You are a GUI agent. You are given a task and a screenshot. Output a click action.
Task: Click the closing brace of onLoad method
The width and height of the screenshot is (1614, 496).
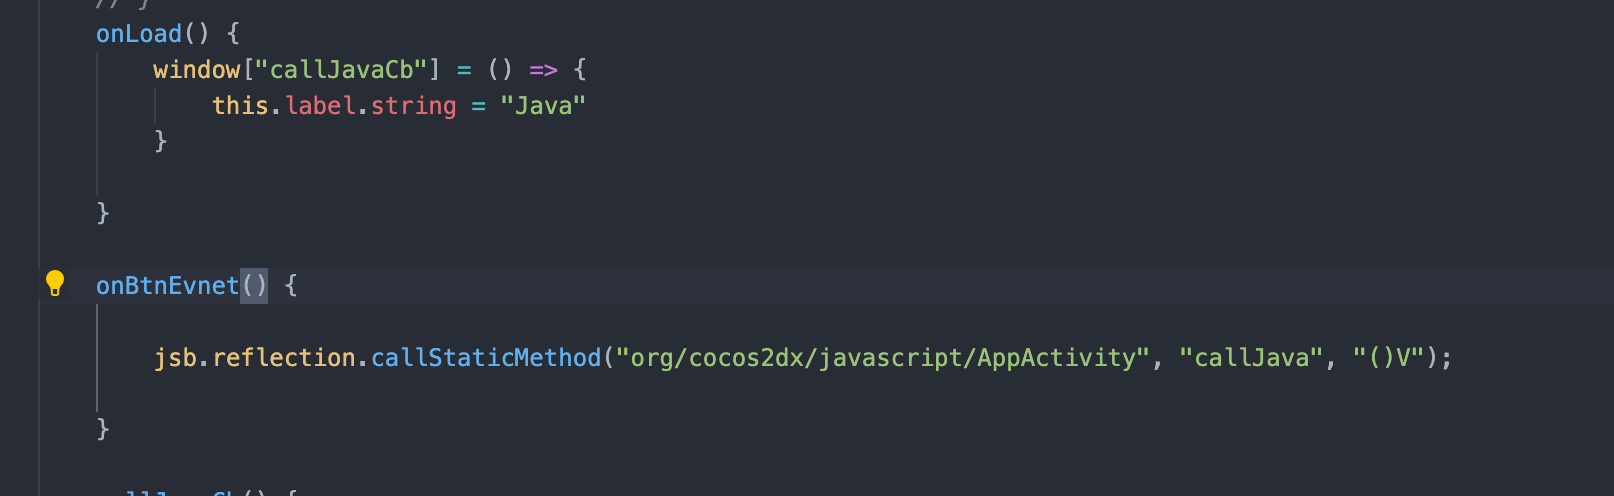coord(103,213)
